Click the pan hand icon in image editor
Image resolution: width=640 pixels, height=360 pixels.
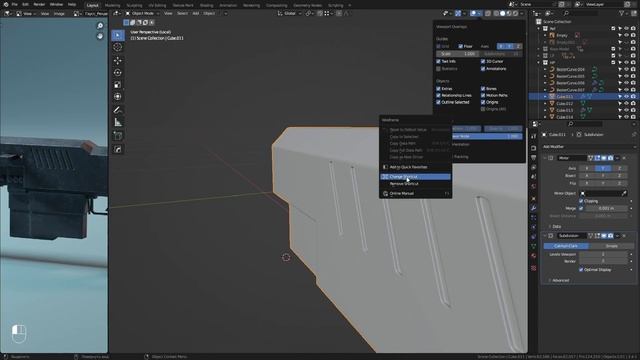100,36
